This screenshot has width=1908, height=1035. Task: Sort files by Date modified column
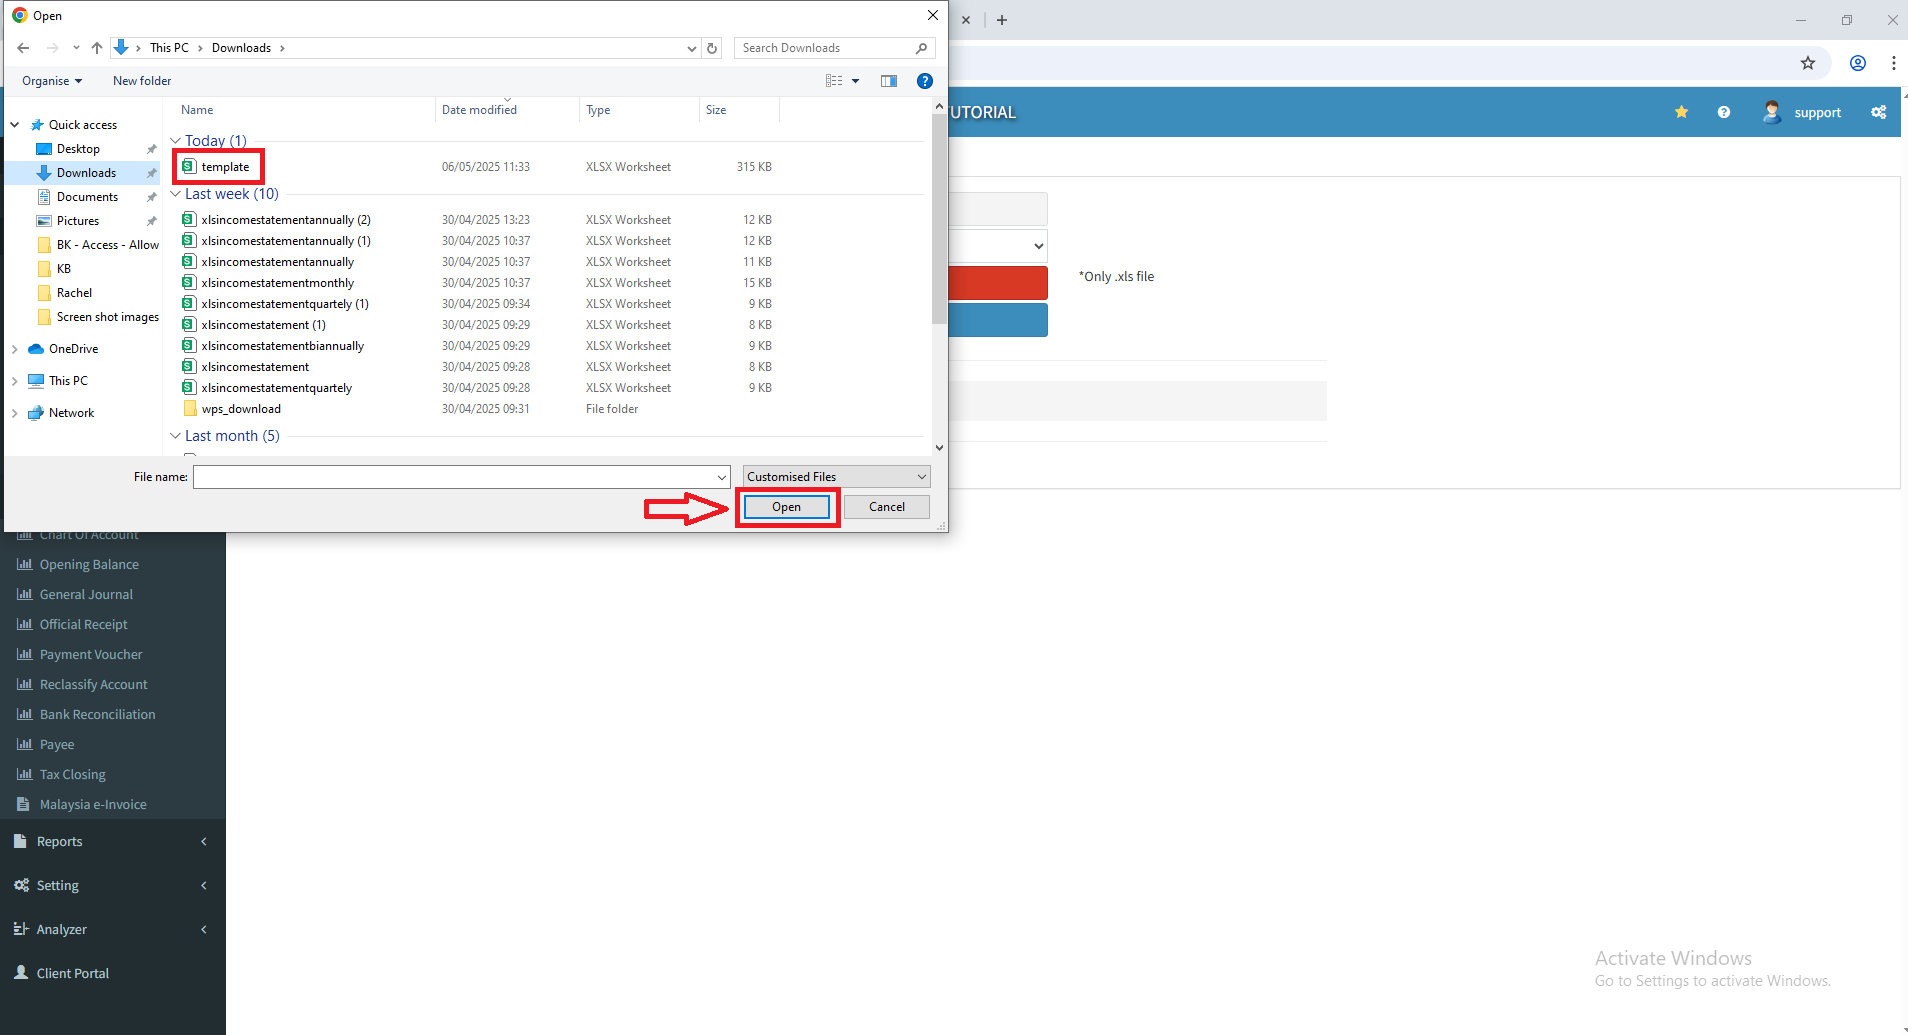coord(480,110)
